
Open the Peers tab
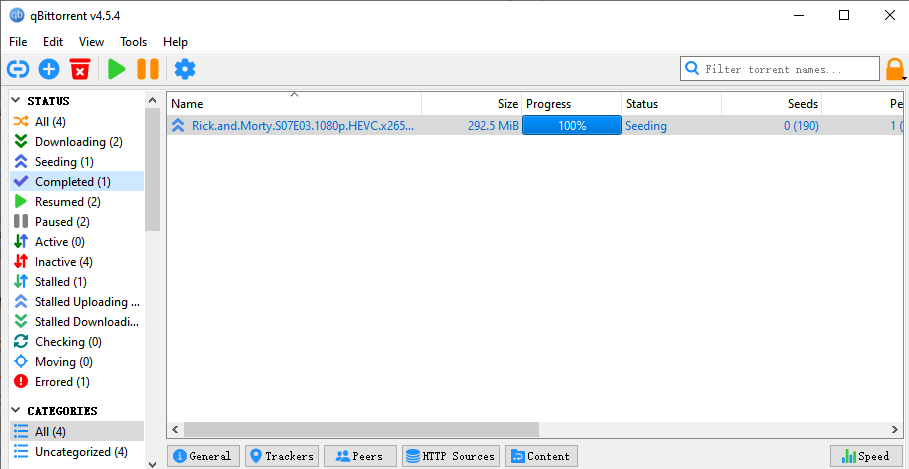[x=360, y=456]
